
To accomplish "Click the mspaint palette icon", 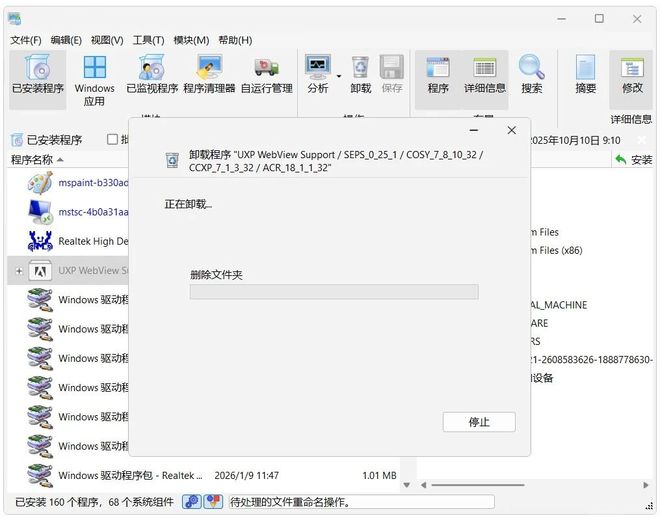I will 40,183.
